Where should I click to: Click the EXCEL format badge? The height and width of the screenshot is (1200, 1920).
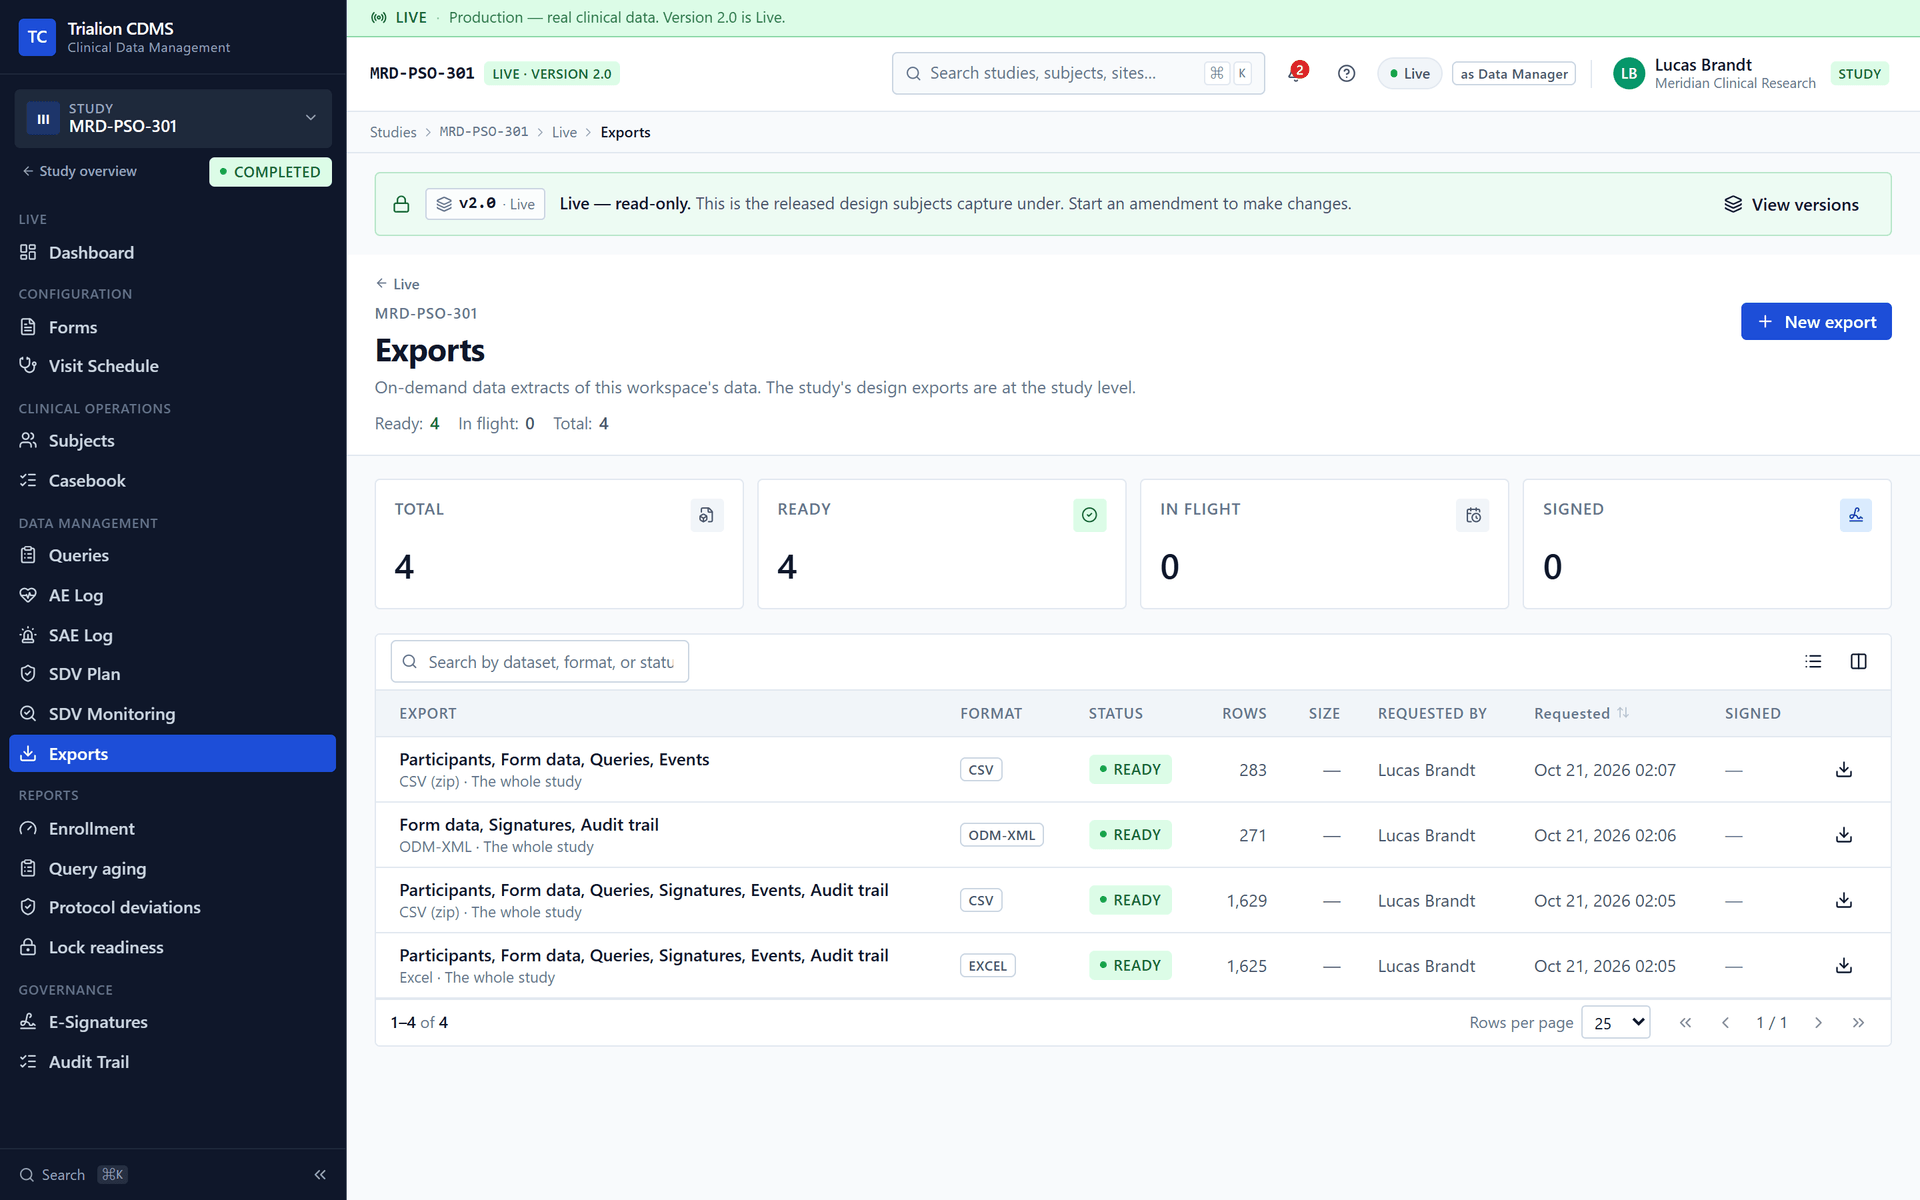click(x=987, y=966)
